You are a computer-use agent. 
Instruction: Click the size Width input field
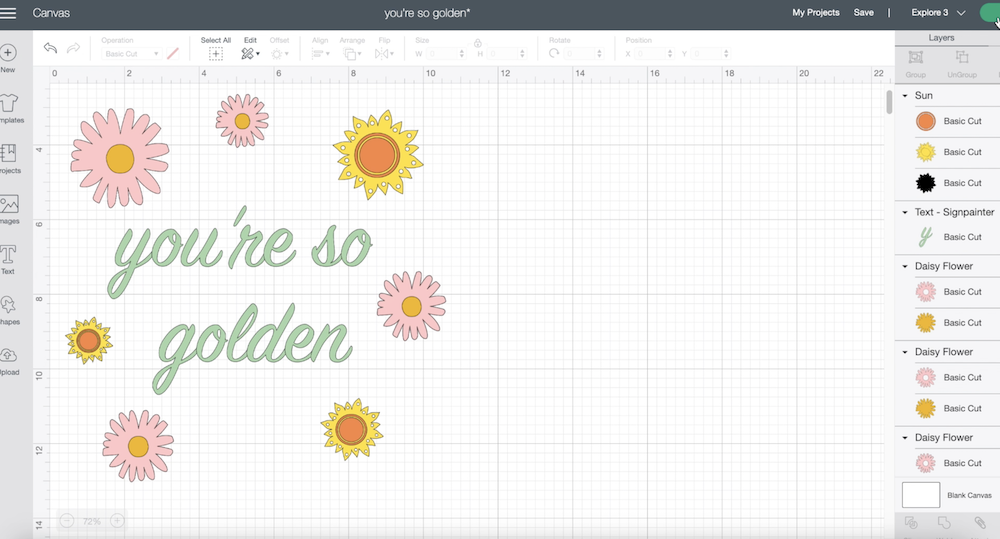[445, 54]
